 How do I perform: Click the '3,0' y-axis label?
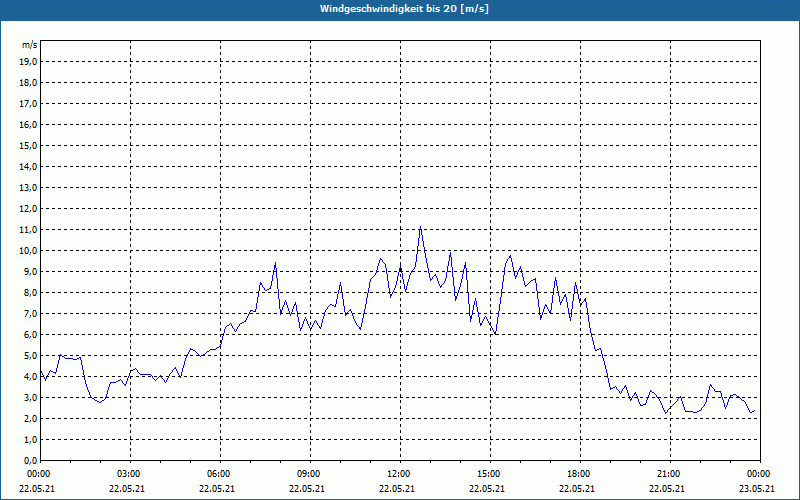(31, 397)
